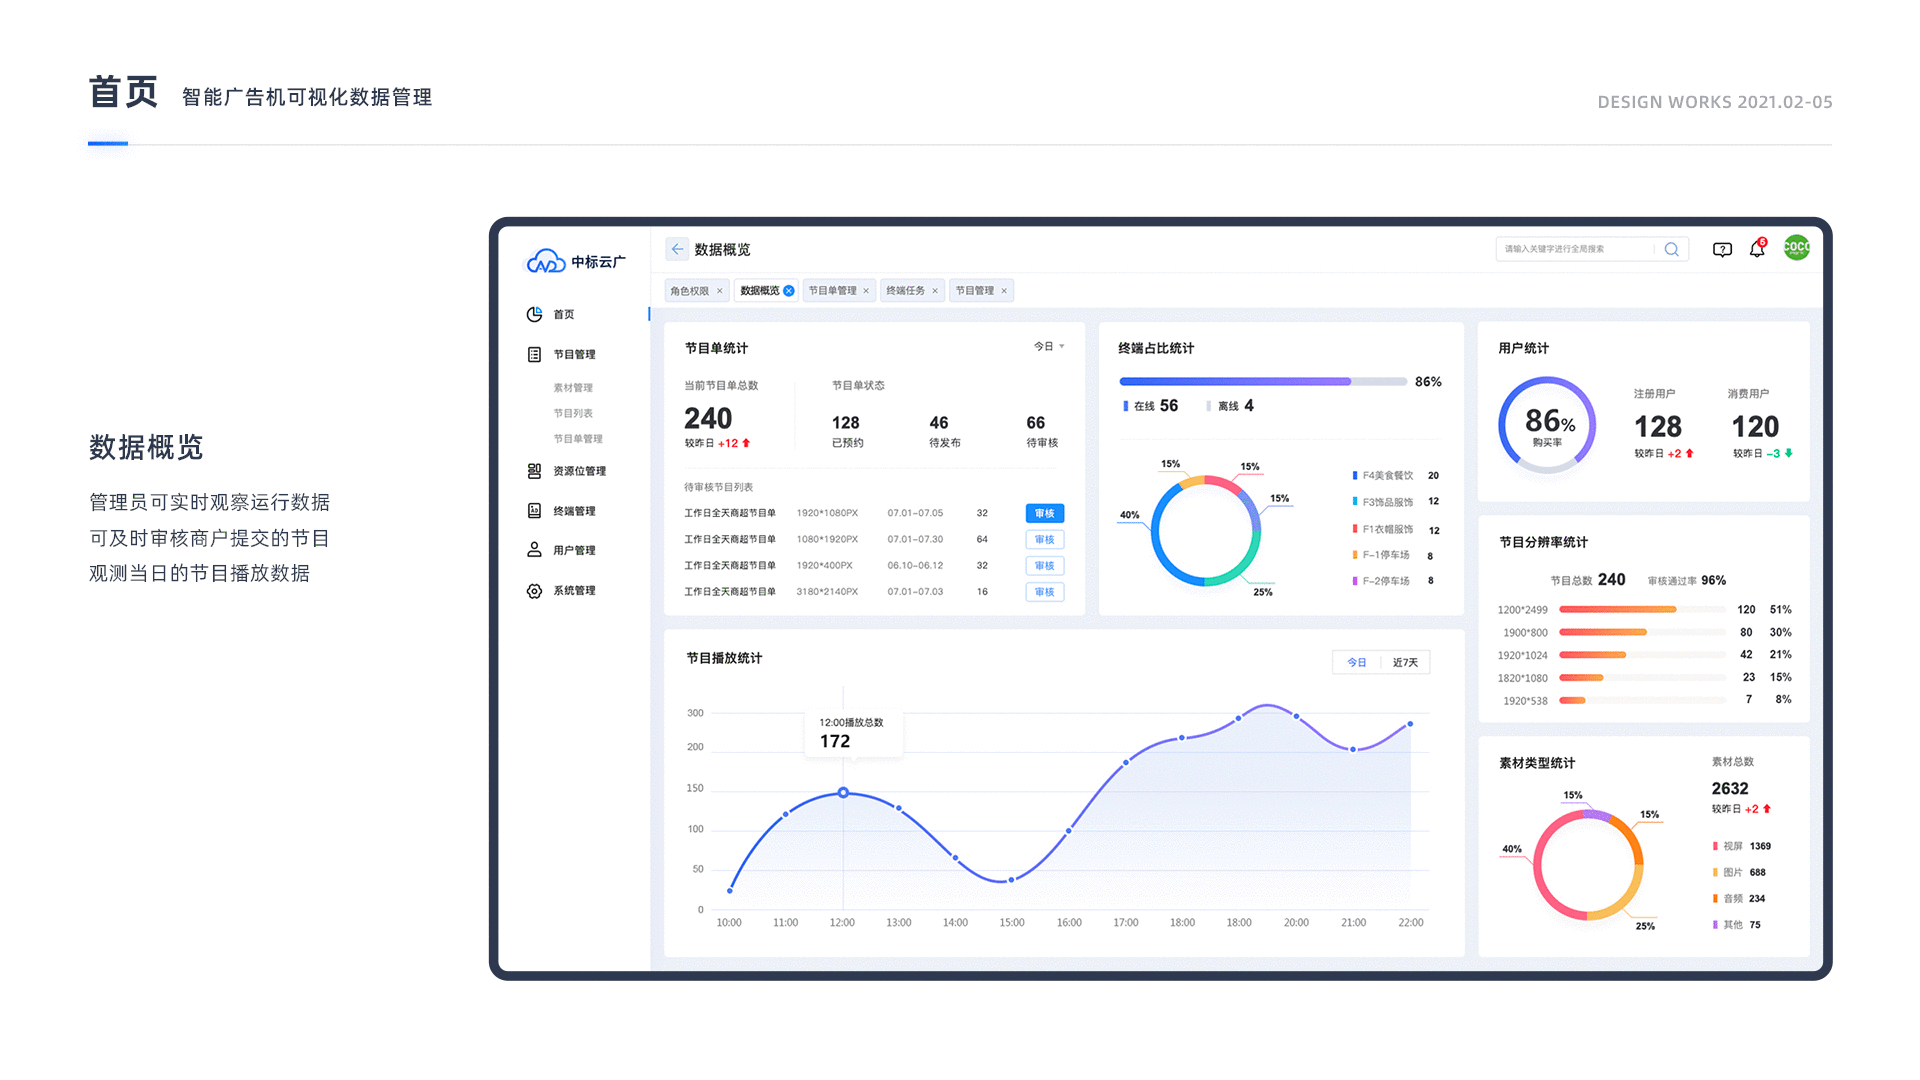Image resolution: width=1920 pixels, height=1080 pixels.
Task: Select the 用户管理 person icon
Action: tap(535, 550)
